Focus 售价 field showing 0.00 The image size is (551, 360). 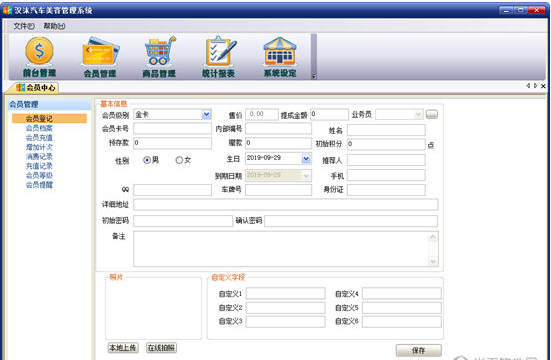click(x=262, y=114)
